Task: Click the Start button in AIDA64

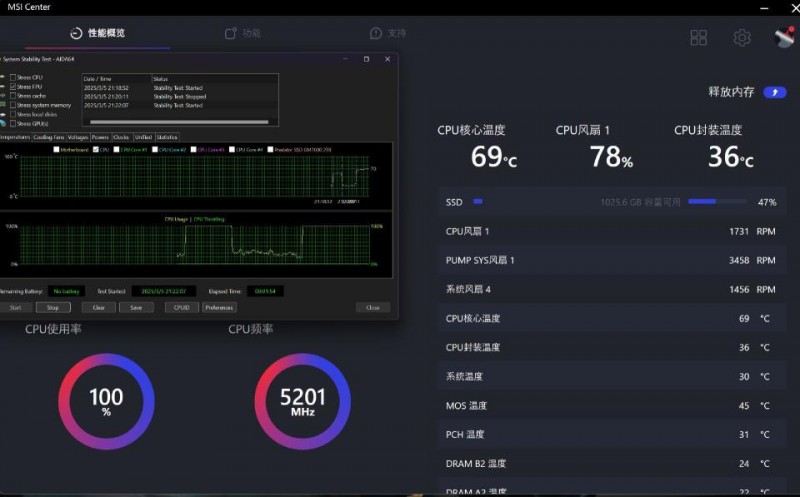Action: [x=16, y=307]
